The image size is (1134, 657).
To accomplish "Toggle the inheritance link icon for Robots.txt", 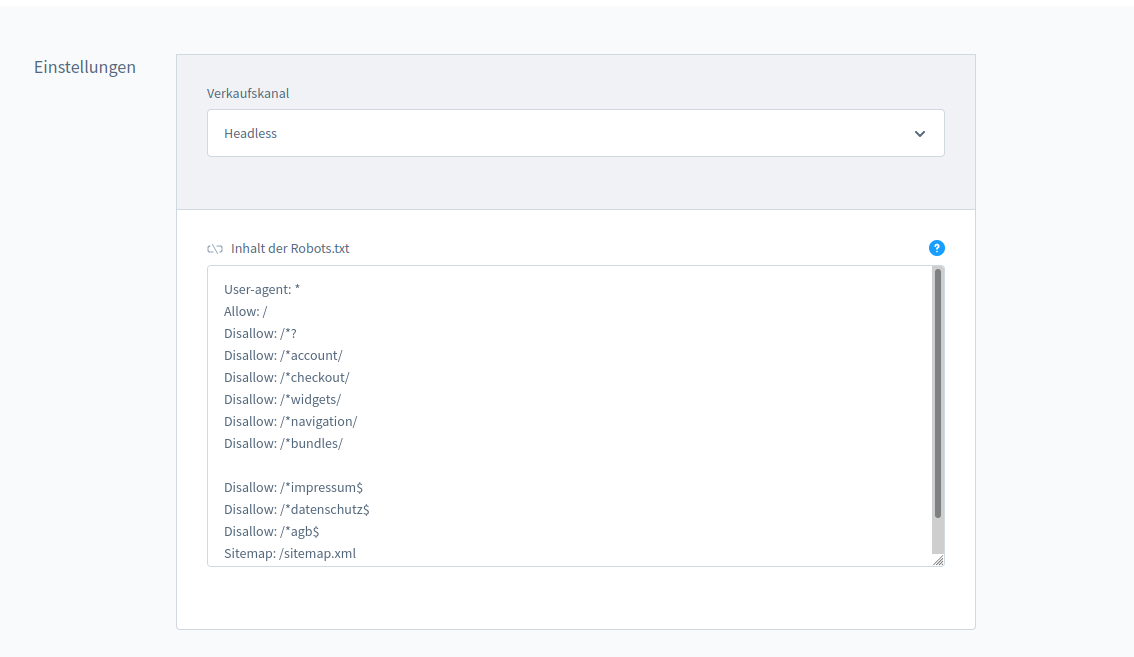I will point(214,249).
